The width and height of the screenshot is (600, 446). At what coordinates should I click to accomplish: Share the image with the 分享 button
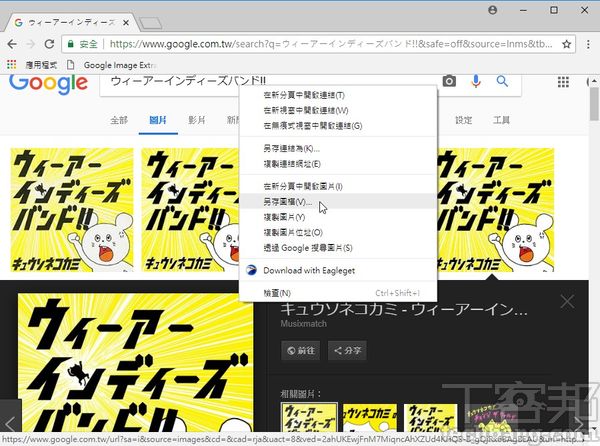coord(347,350)
